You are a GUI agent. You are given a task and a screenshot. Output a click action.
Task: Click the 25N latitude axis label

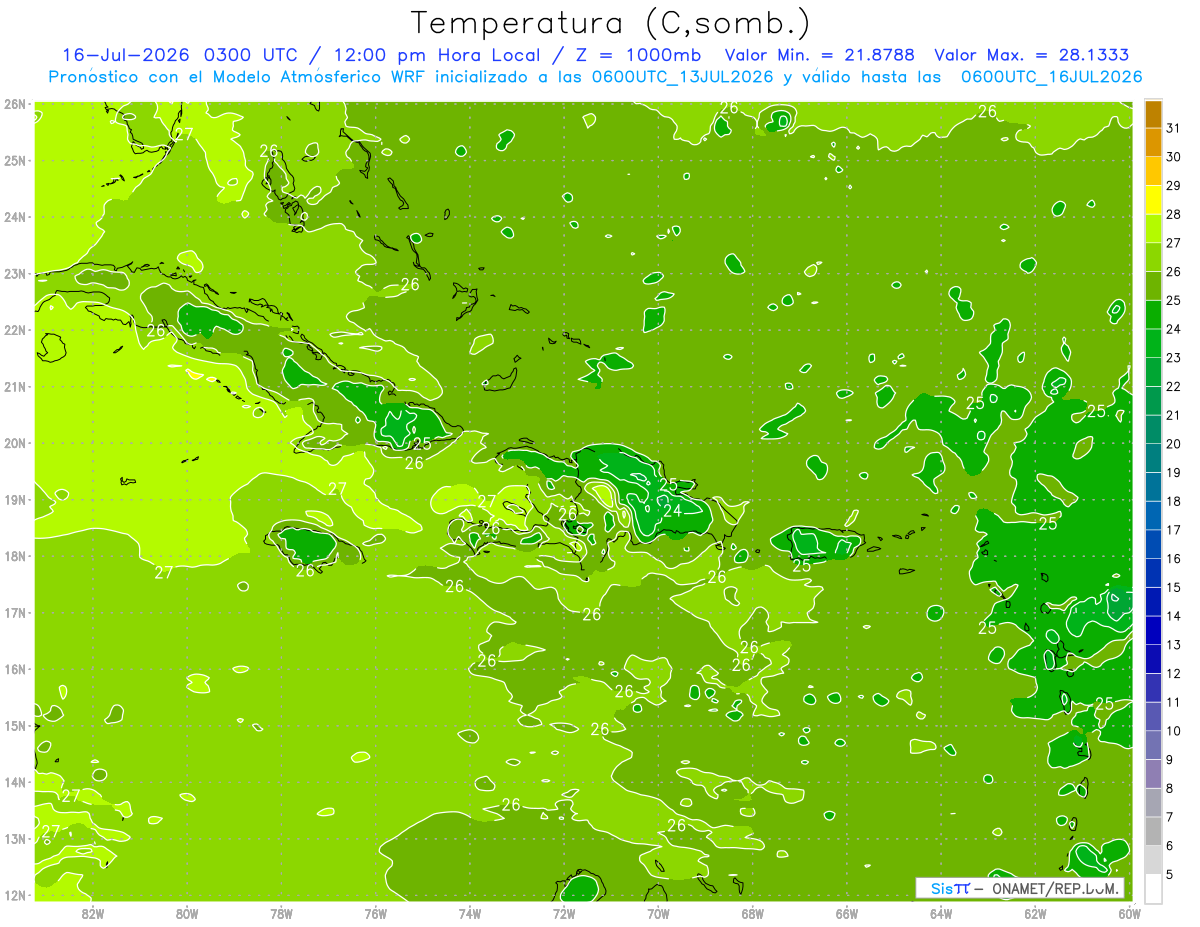tap(14, 160)
